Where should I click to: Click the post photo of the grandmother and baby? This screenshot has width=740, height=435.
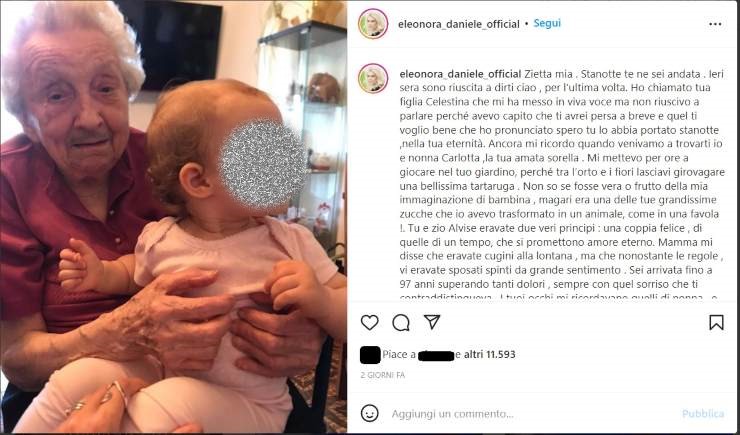[173, 217]
